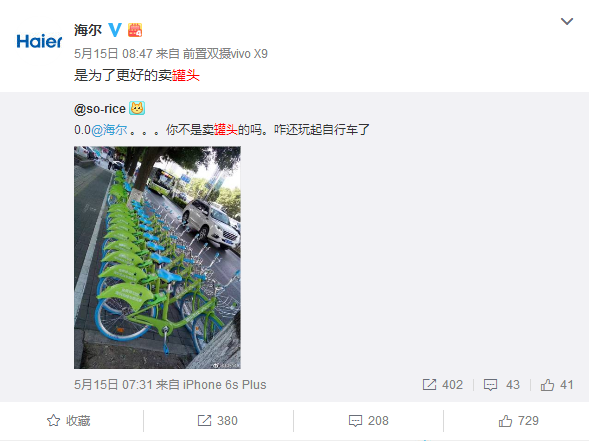
Task: Click the 收藏 favorite star
Action: pos(68,421)
